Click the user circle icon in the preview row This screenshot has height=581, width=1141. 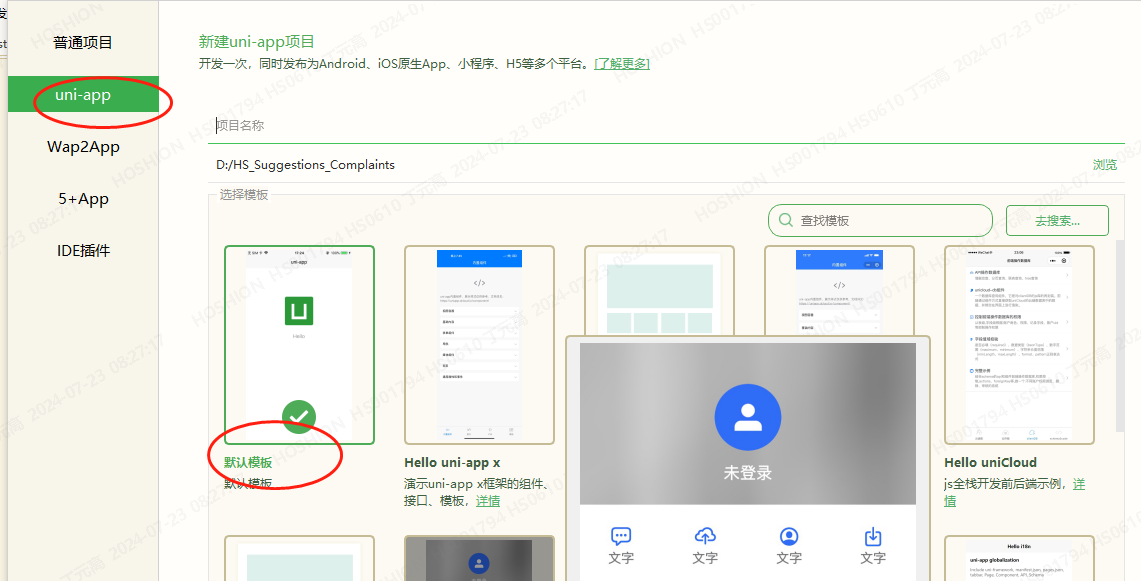(789, 537)
